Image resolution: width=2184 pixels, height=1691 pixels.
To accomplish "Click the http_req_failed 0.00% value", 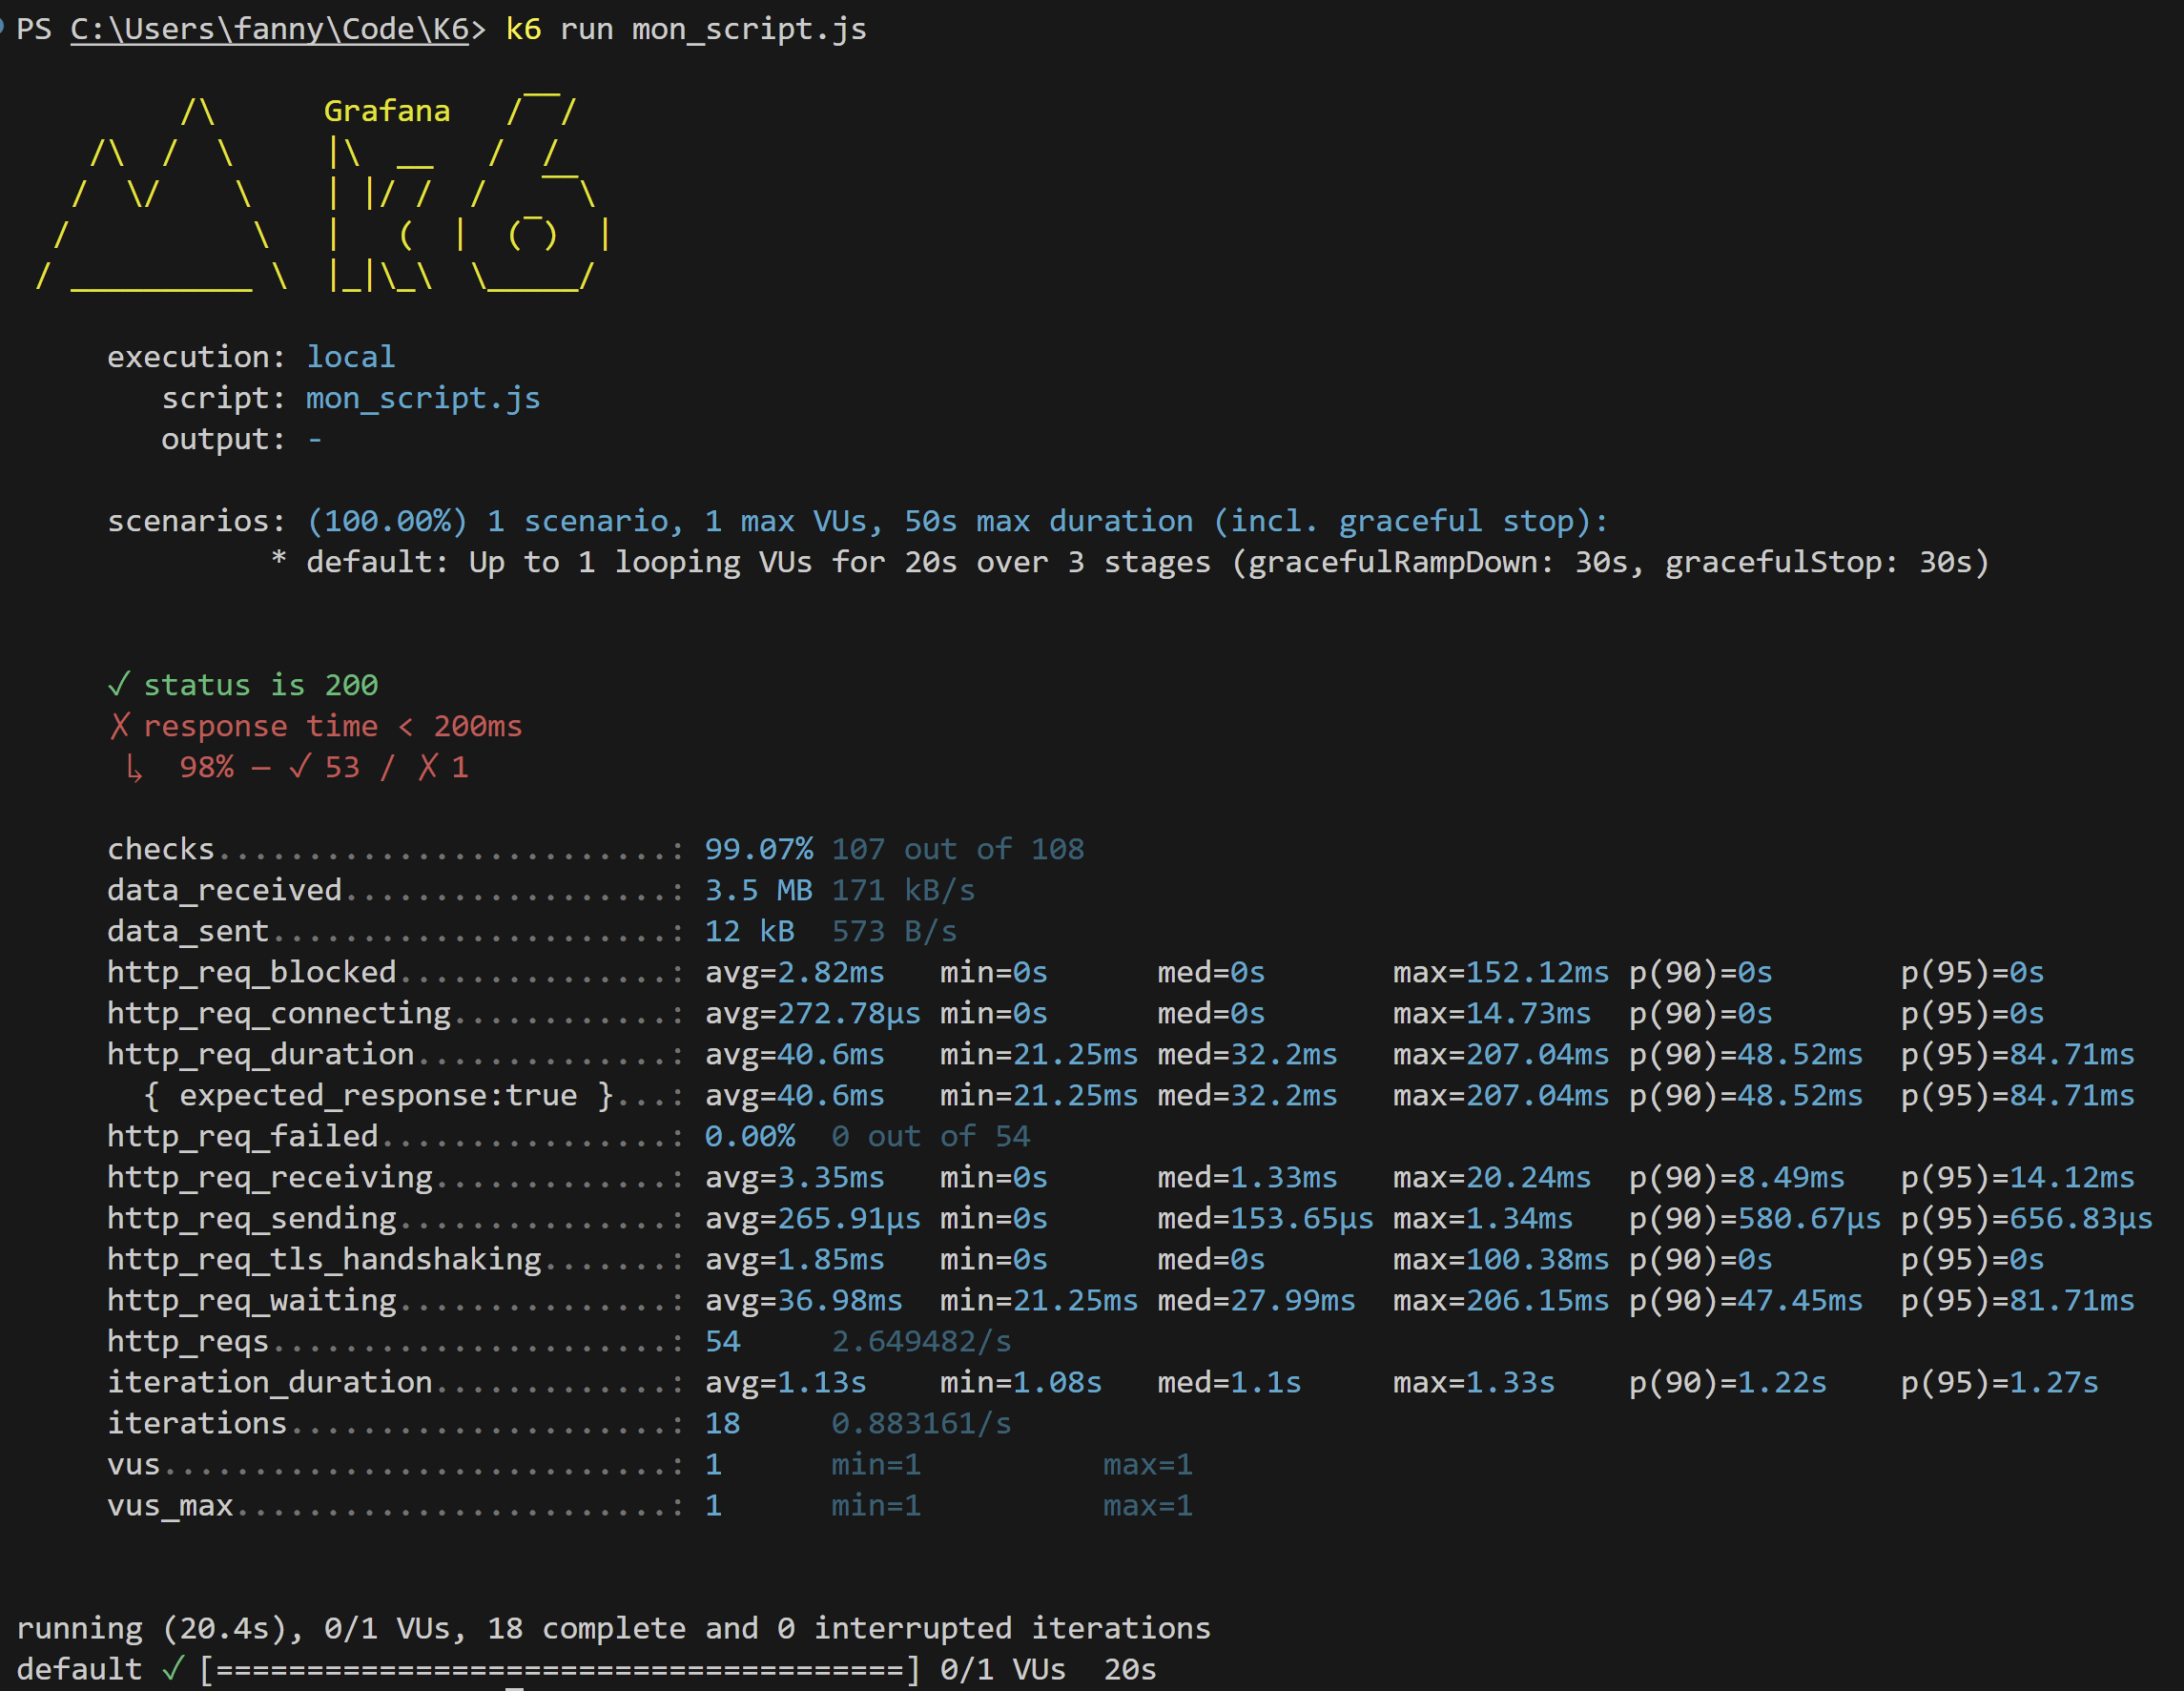I will click(749, 1136).
